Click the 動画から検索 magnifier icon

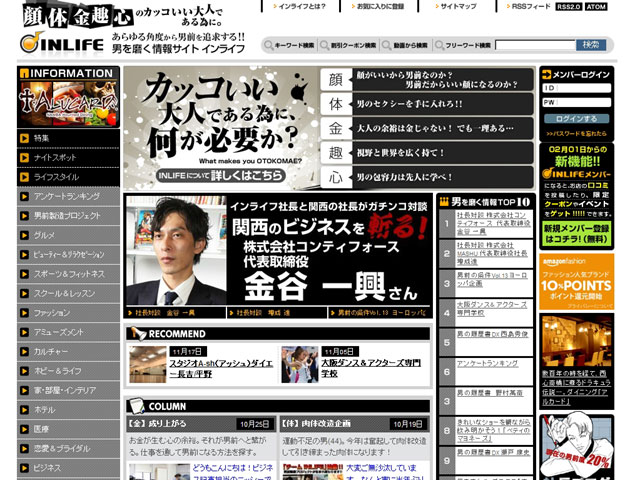coord(386,45)
